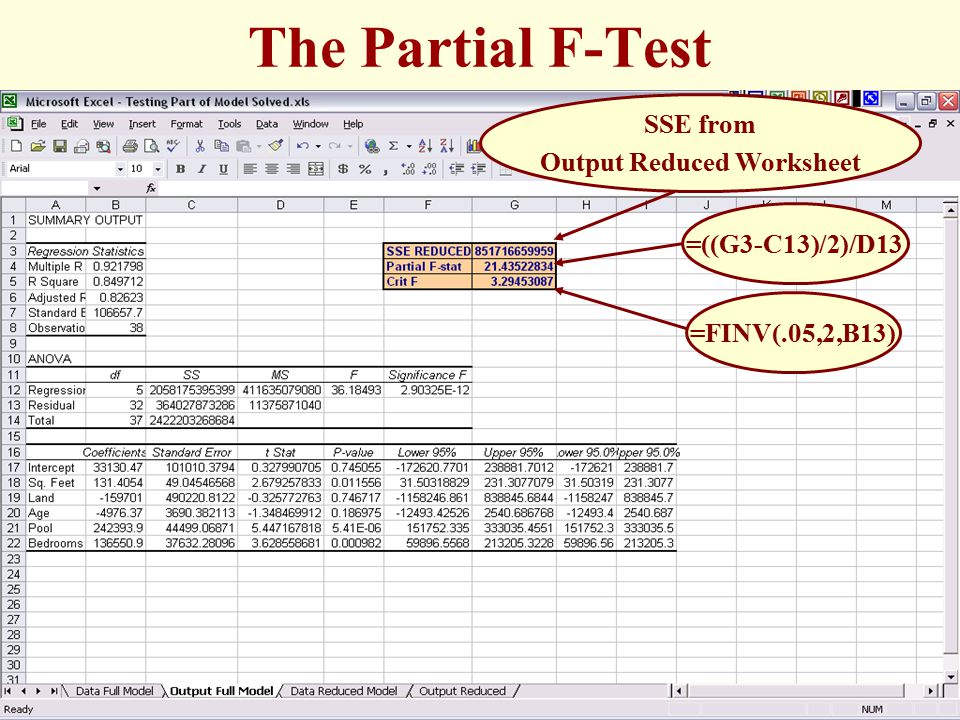
Task: Activate the Format Painter brush icon
Action: pyautogui.click(x=276, y=146)
